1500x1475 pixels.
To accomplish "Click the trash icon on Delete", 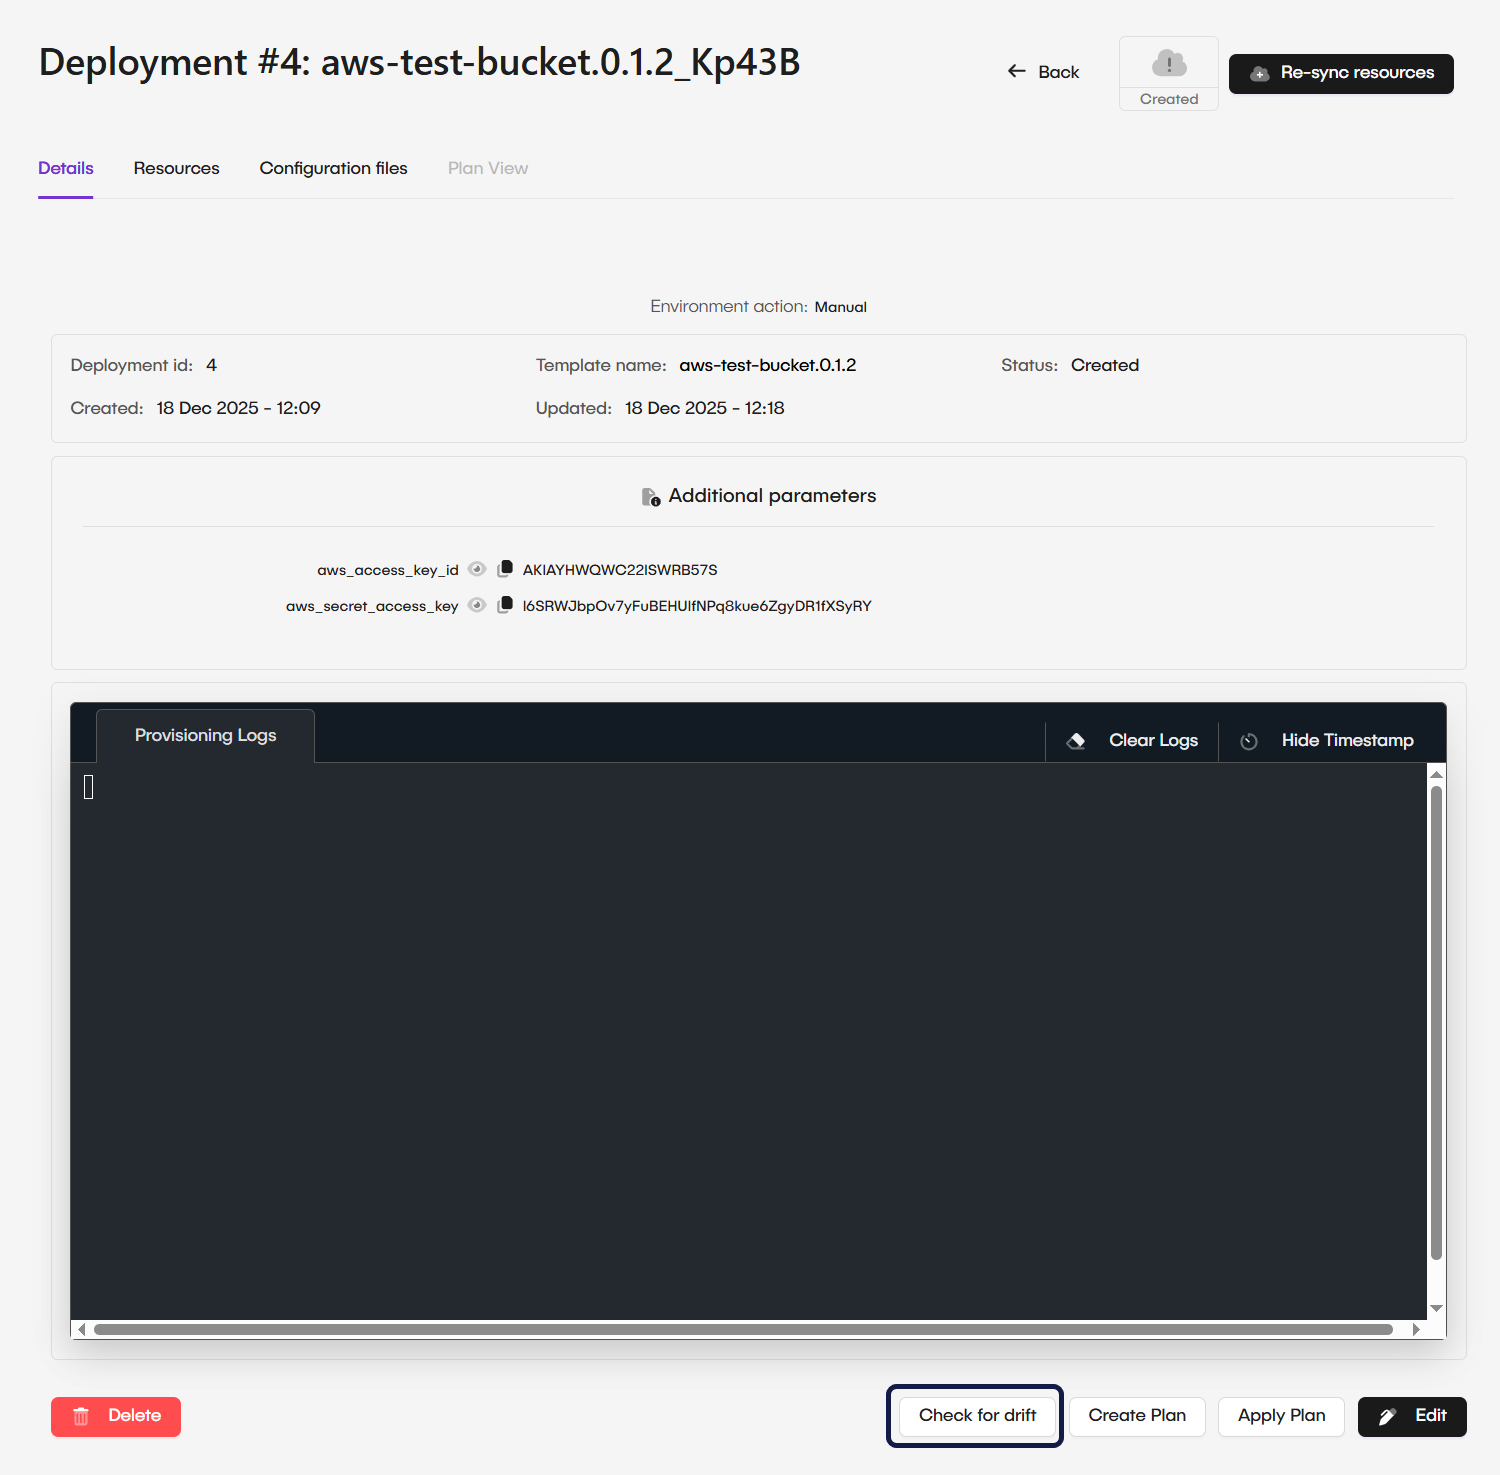I will pos(82,1416).
